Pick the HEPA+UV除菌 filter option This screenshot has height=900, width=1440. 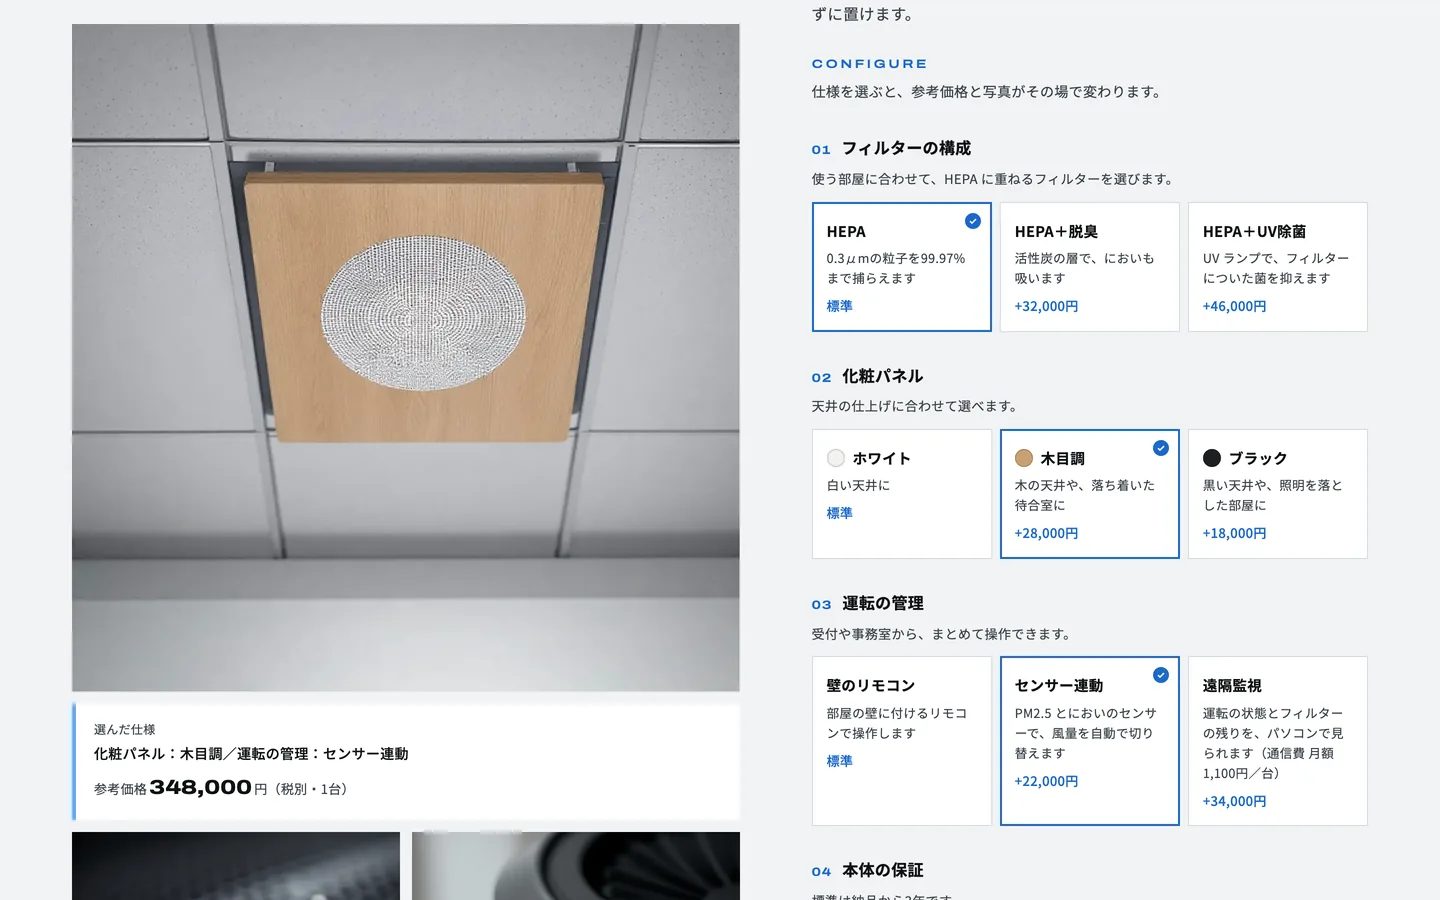click(x=1277, y=267)
